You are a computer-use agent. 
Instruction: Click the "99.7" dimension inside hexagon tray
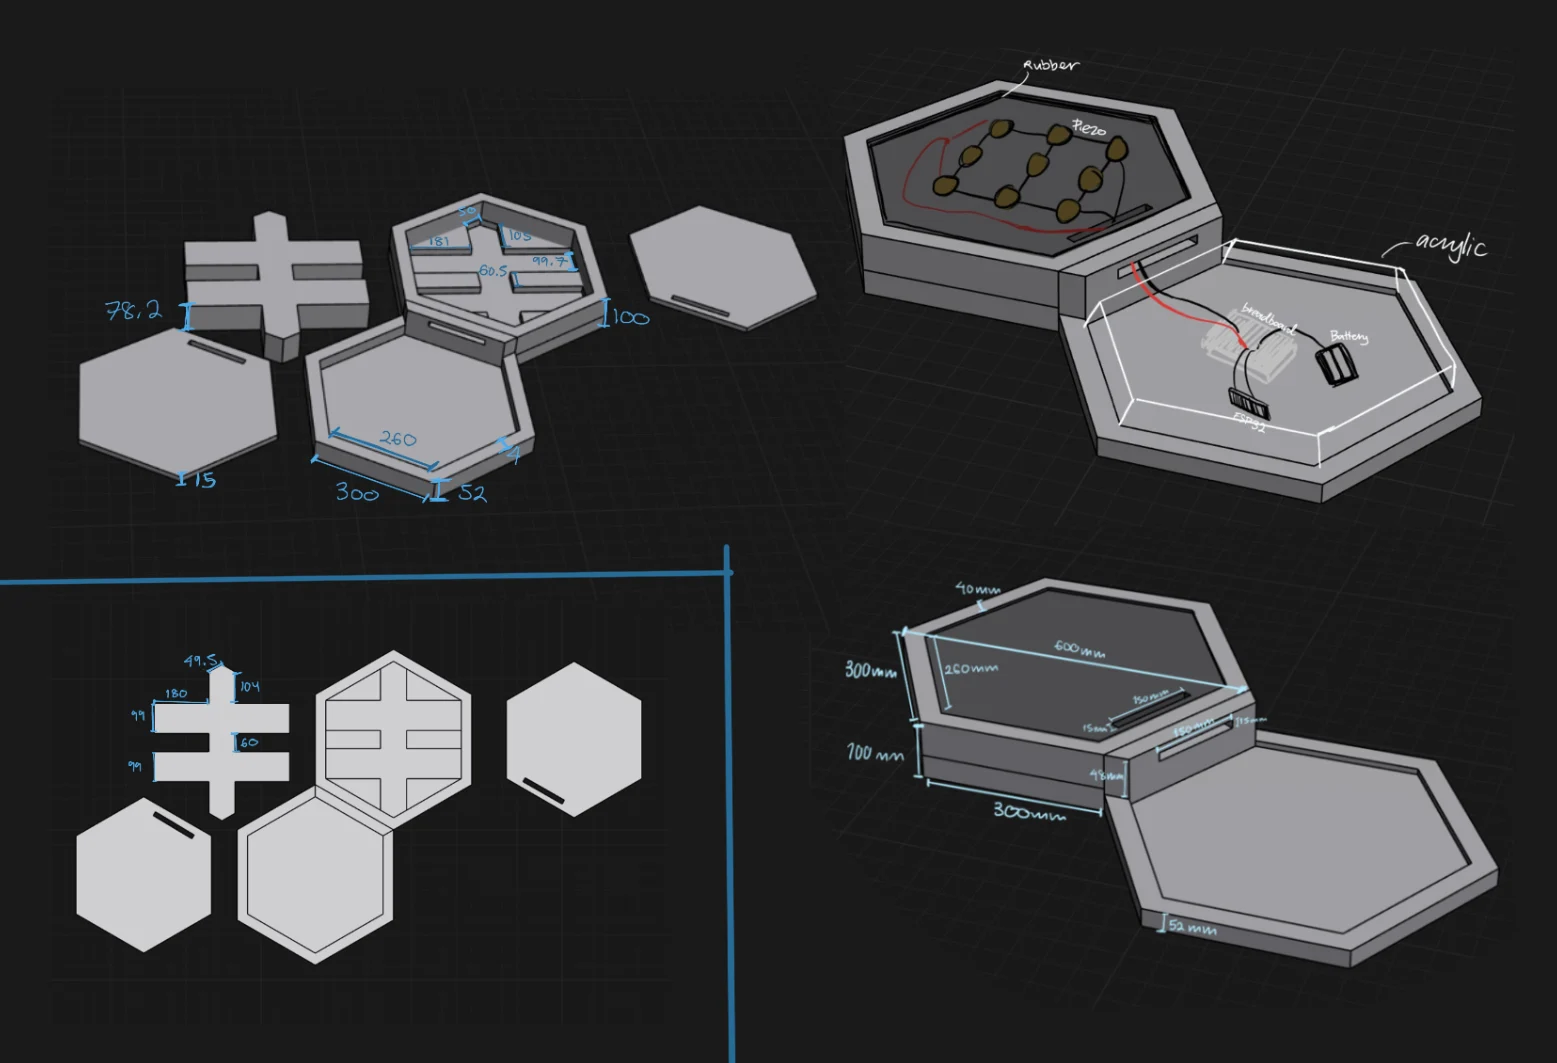pos(549,261)
